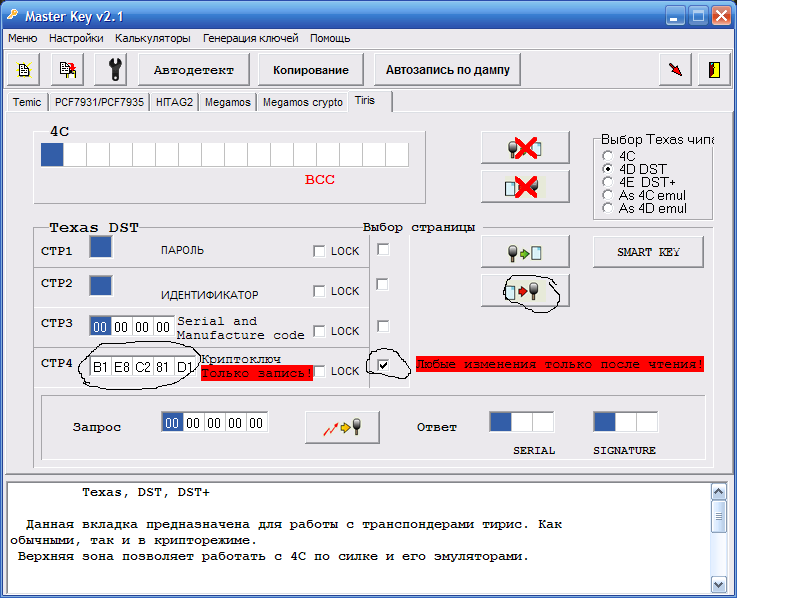Switch to the HITAG2 tab
This screenshot has height=600, width=800.
pyautogui.click(x=174, y=102)
